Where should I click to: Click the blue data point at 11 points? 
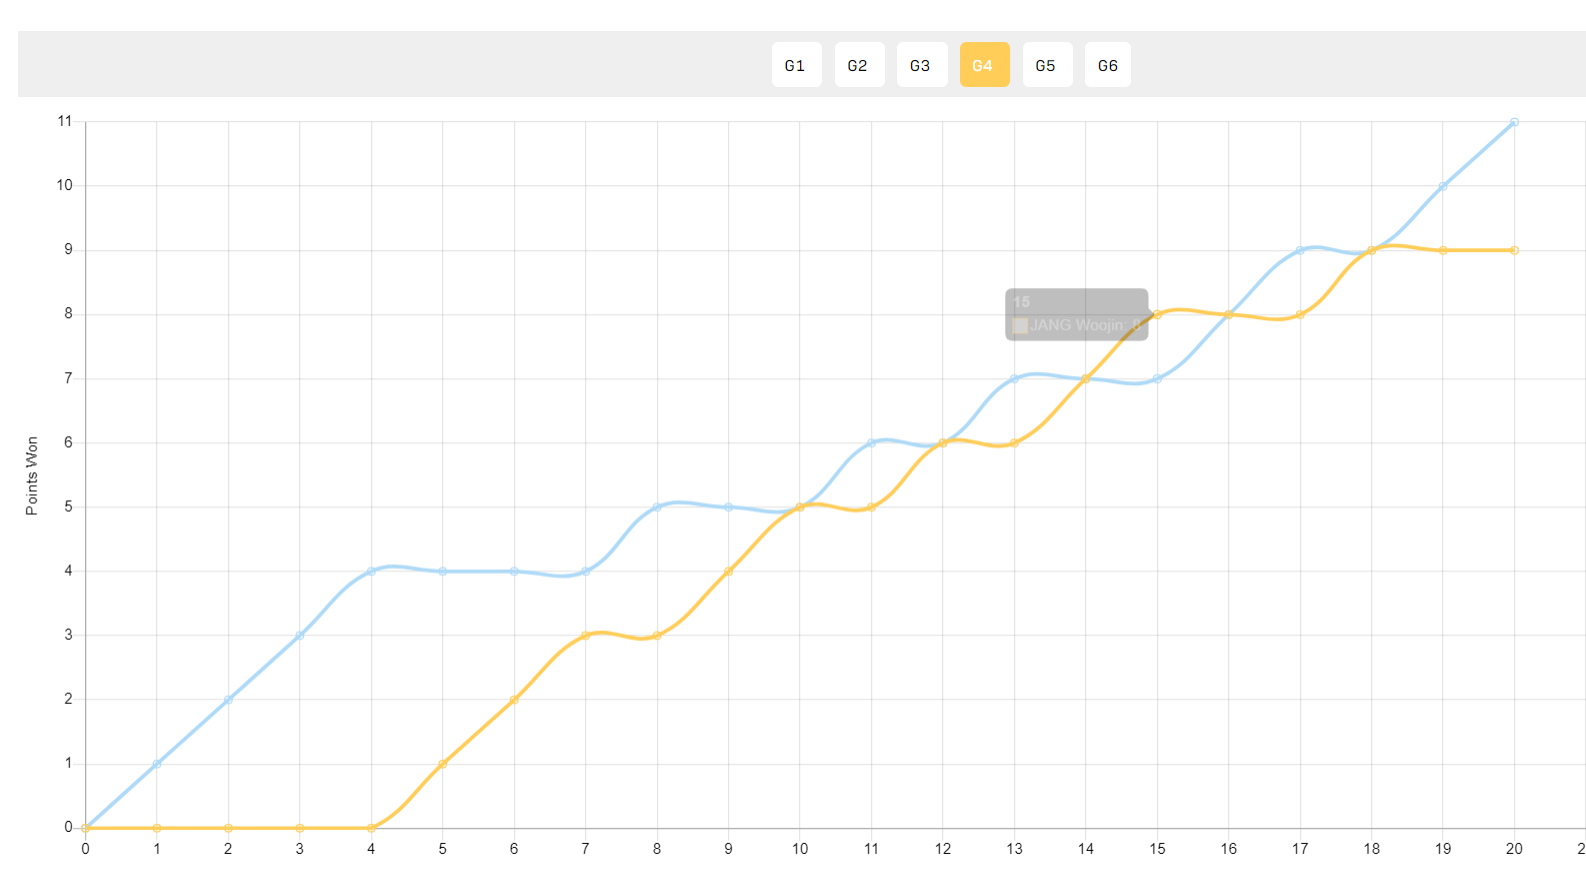pos(1514,122)
